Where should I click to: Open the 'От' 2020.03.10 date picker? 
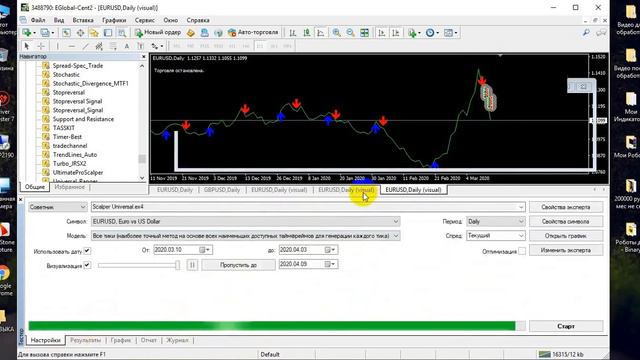click(x=205, y=250)
